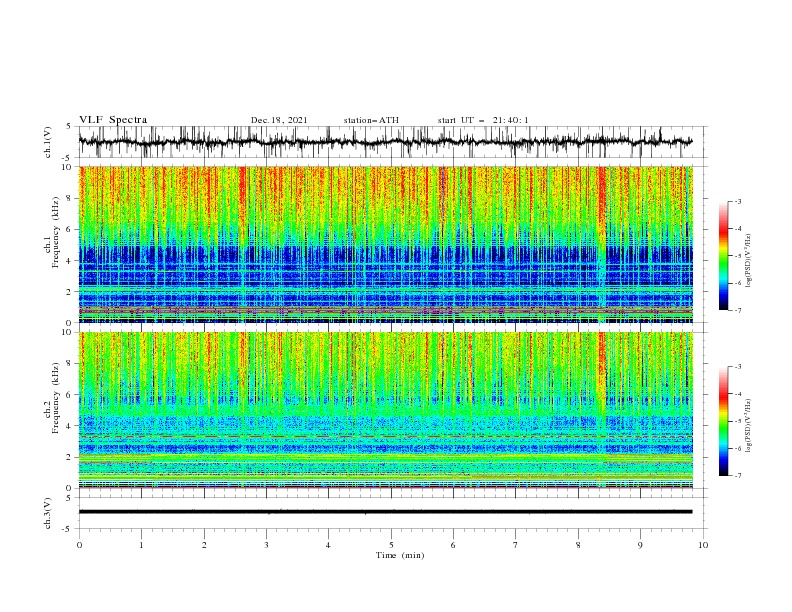Click the ch.1 spectrogram color bar

coord(724,256)
